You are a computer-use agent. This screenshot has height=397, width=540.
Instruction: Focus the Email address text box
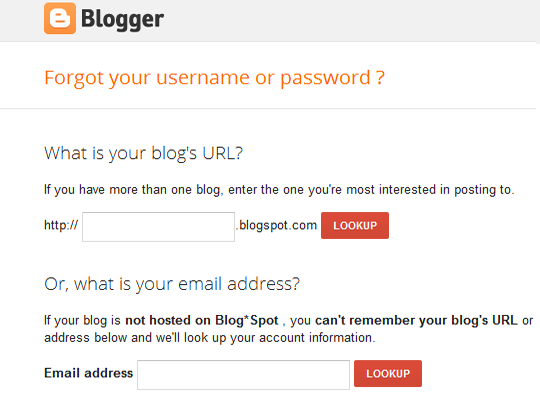243,375
